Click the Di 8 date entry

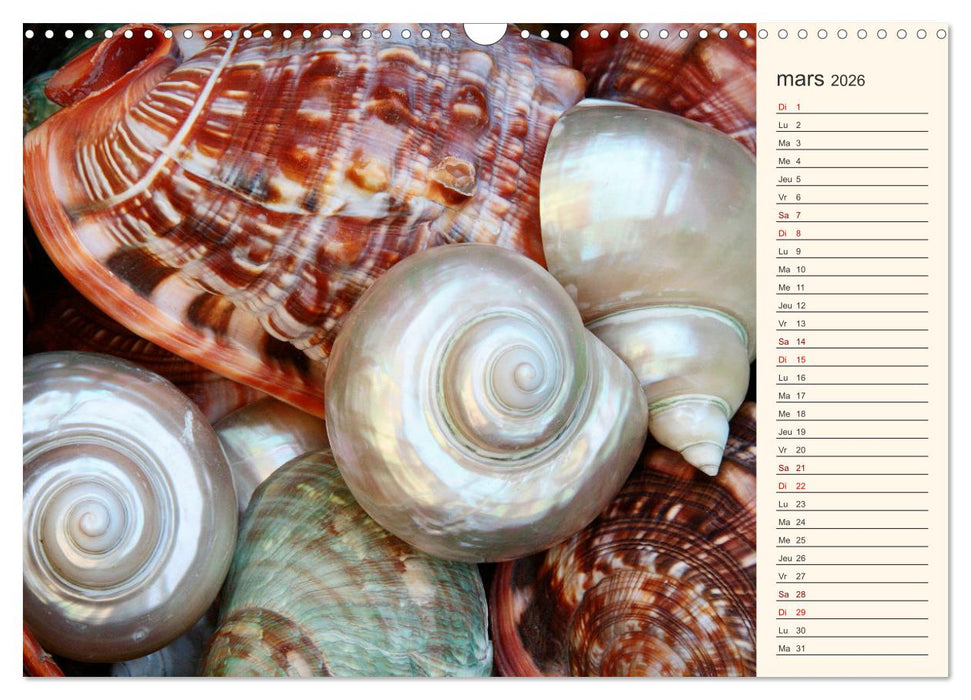851,233
